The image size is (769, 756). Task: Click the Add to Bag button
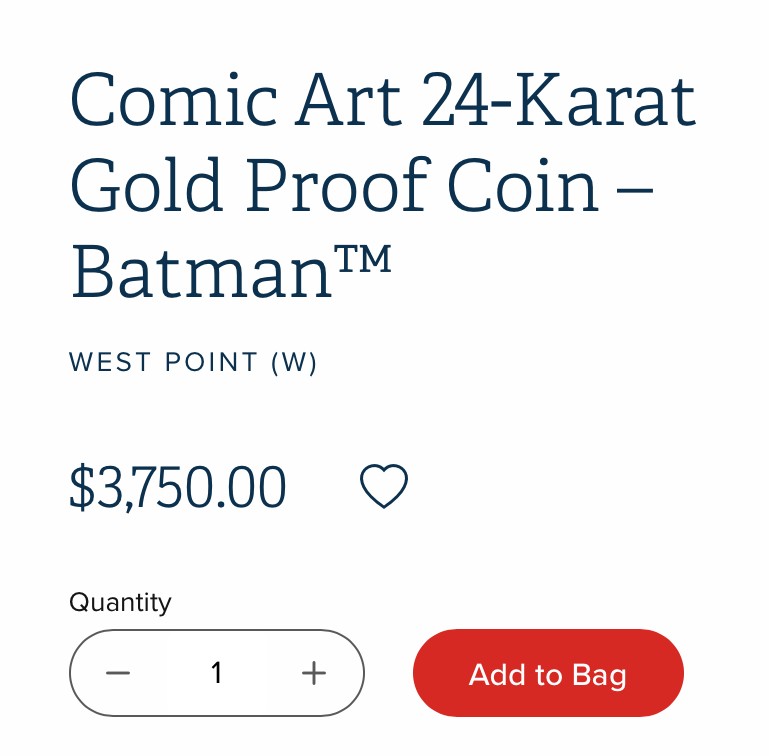tap(548, 674)
